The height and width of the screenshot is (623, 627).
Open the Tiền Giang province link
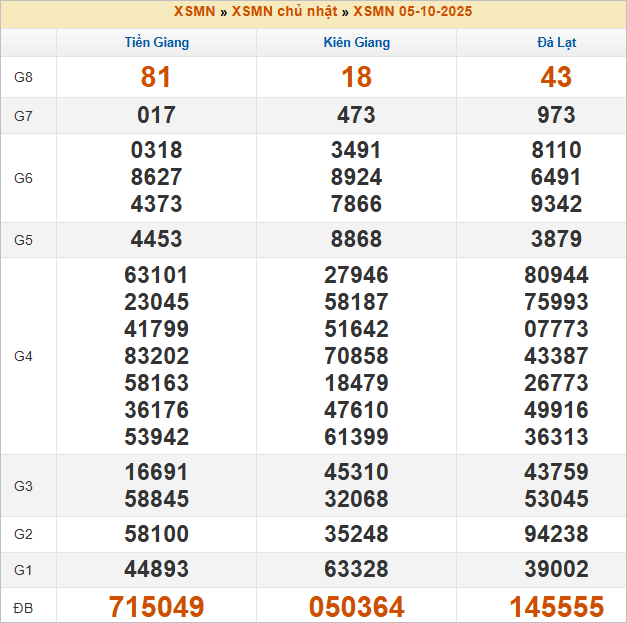(x=156, y=43)
